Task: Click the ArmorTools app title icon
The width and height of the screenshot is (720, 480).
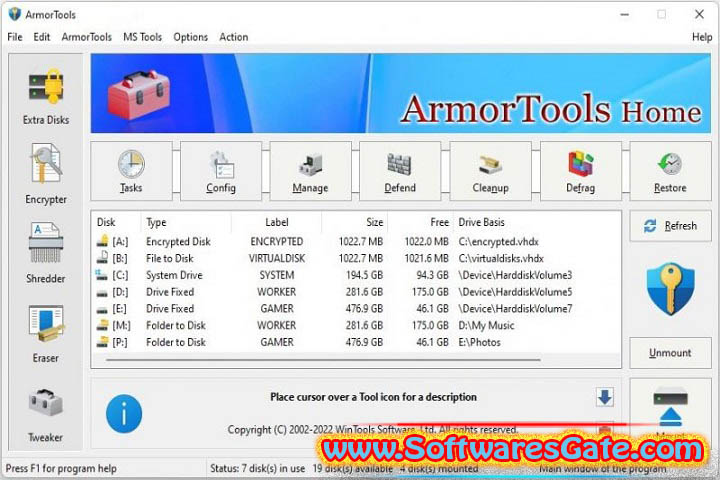Action: point(15,14)
